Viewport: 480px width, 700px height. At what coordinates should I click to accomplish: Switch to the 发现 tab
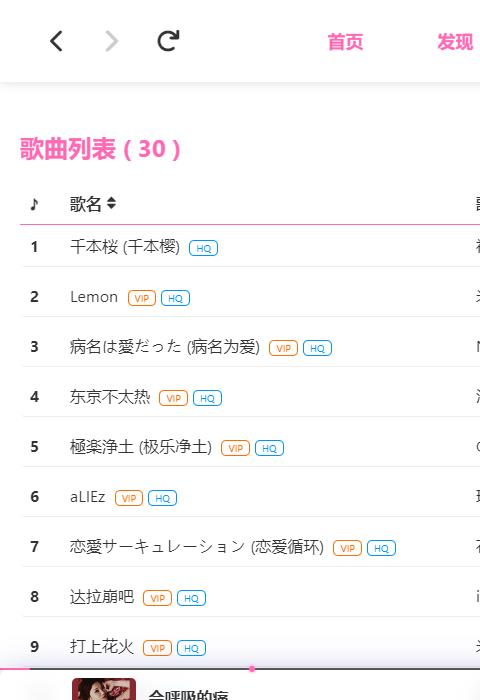coord(455,42)
